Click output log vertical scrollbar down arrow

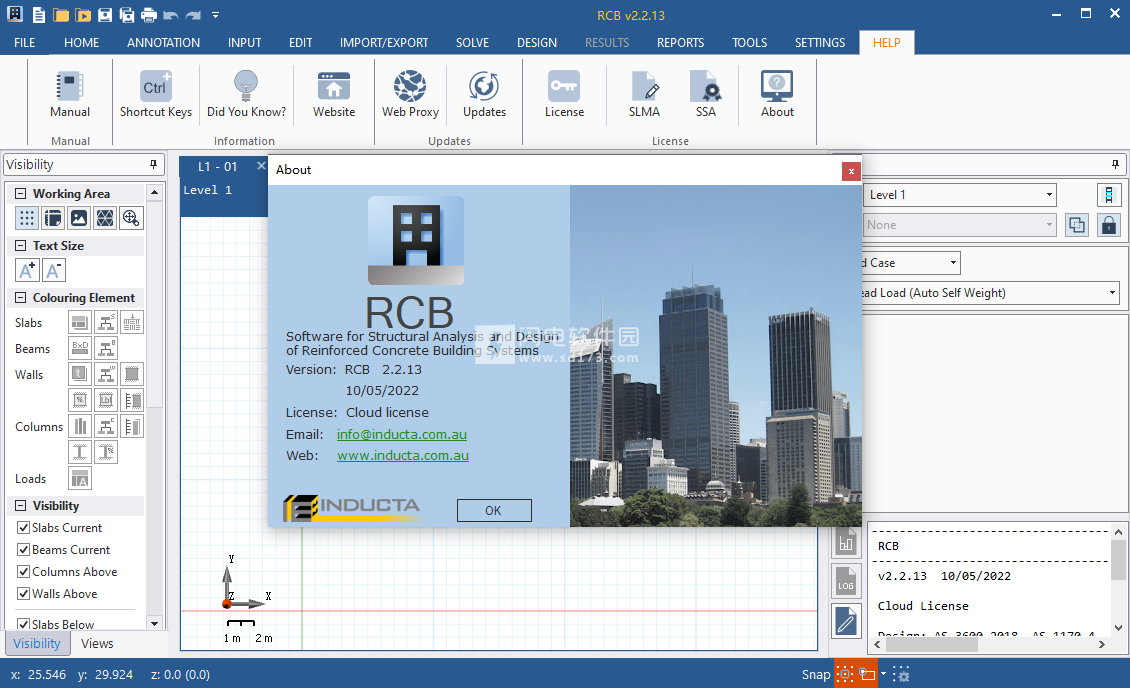[1118, 627]
